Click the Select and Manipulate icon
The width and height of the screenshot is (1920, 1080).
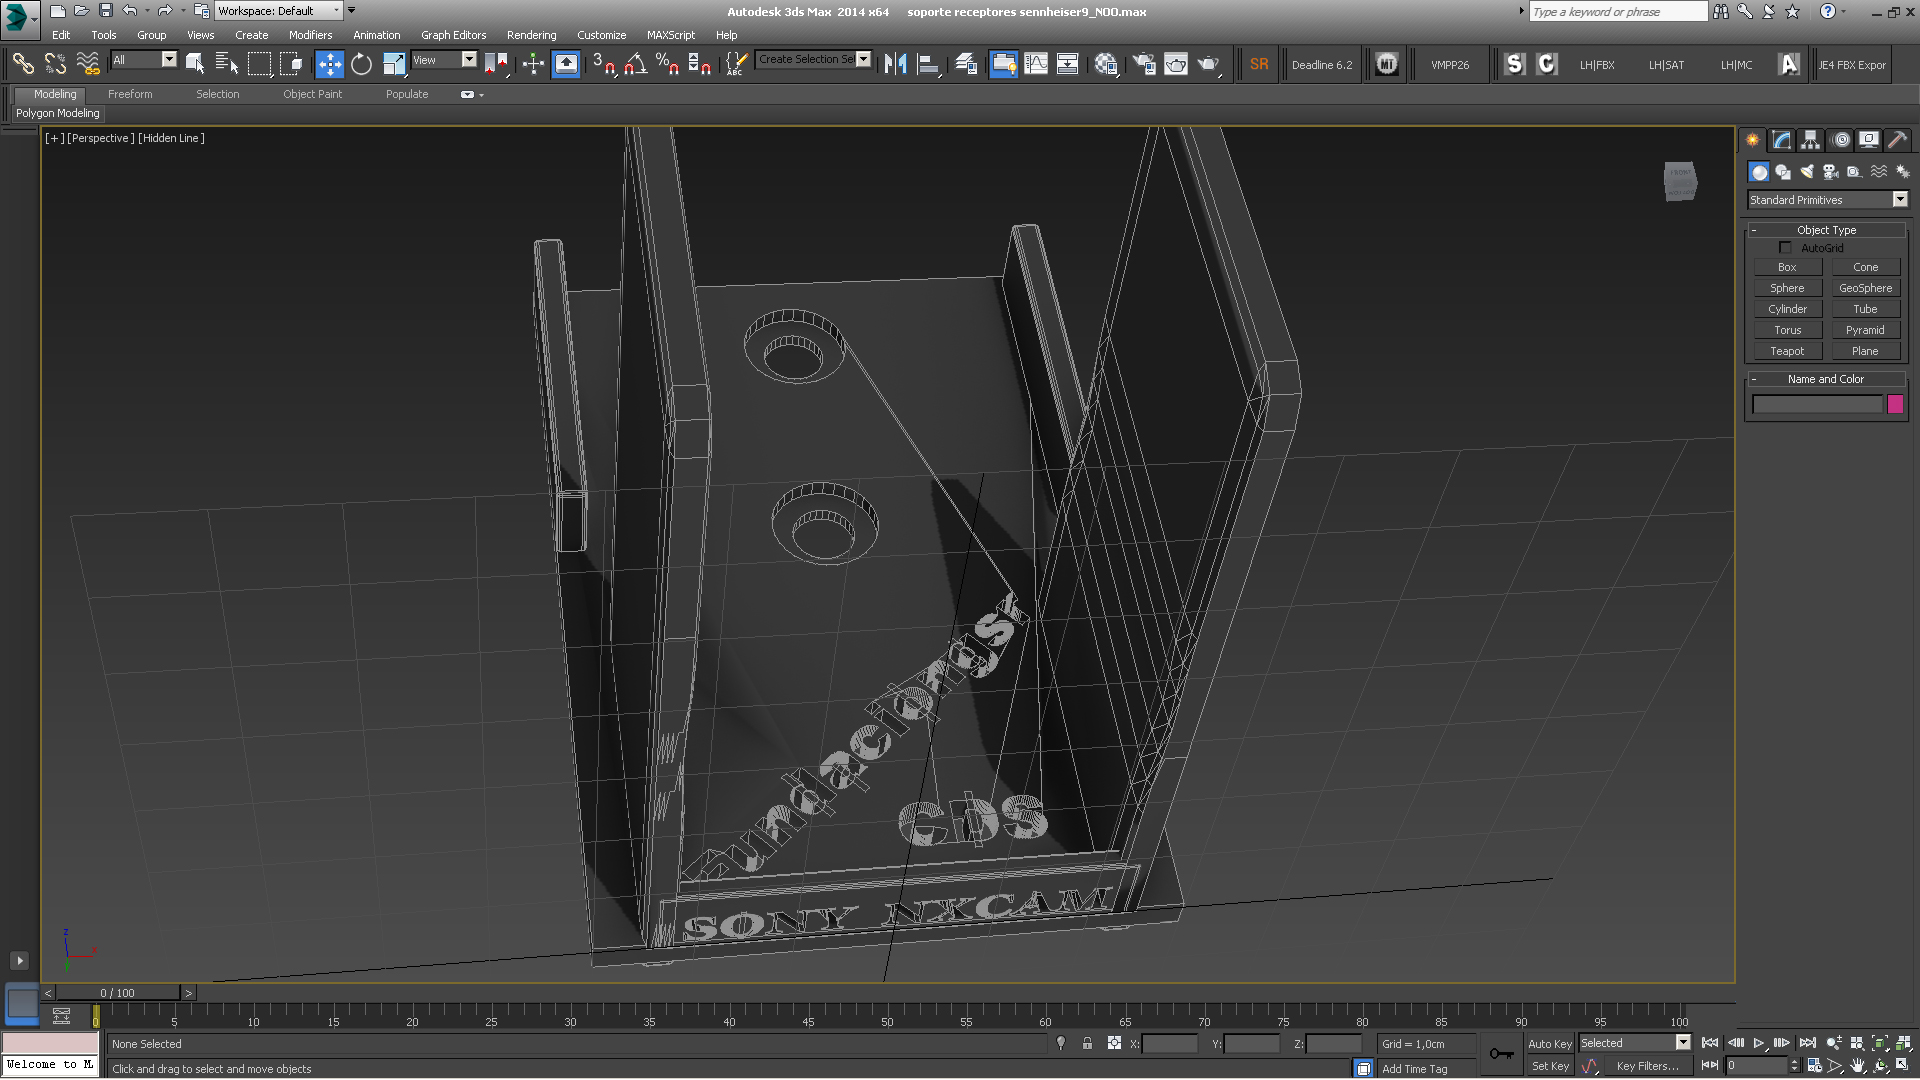[533, 64]
